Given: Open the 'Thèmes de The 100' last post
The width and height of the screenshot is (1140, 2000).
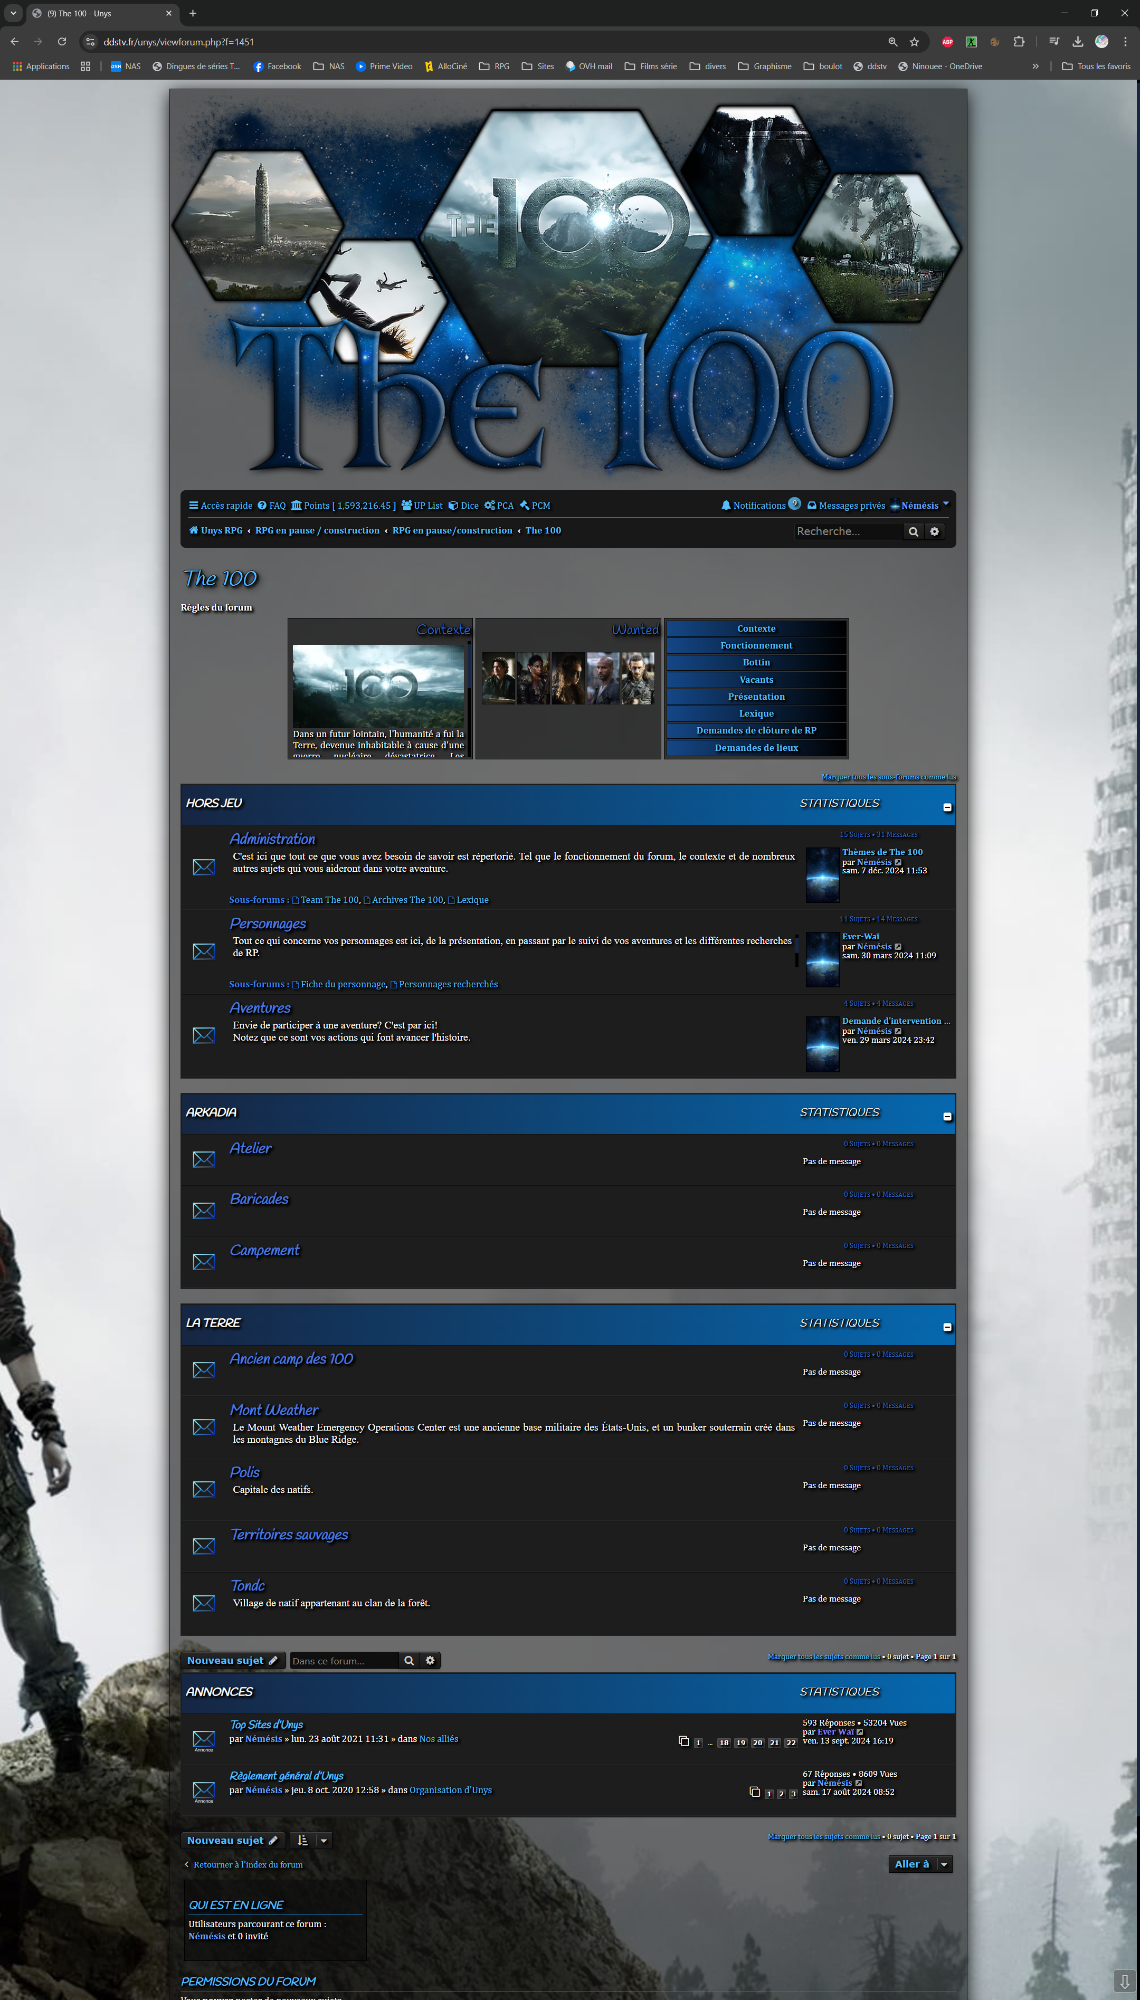Looking at the screenshot, I should (882, 852).
